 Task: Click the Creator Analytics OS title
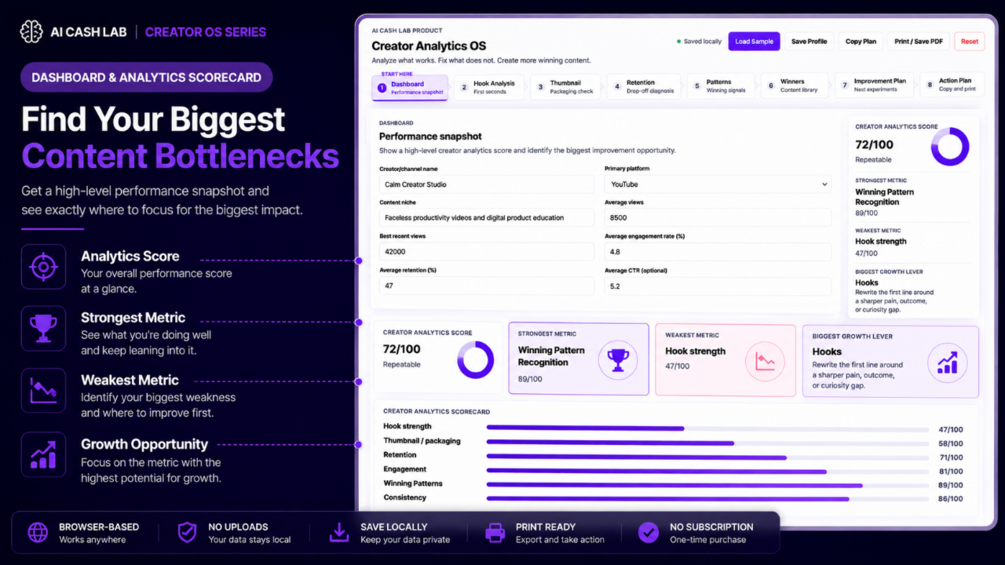pyautogui.click(x=429, y=46)
